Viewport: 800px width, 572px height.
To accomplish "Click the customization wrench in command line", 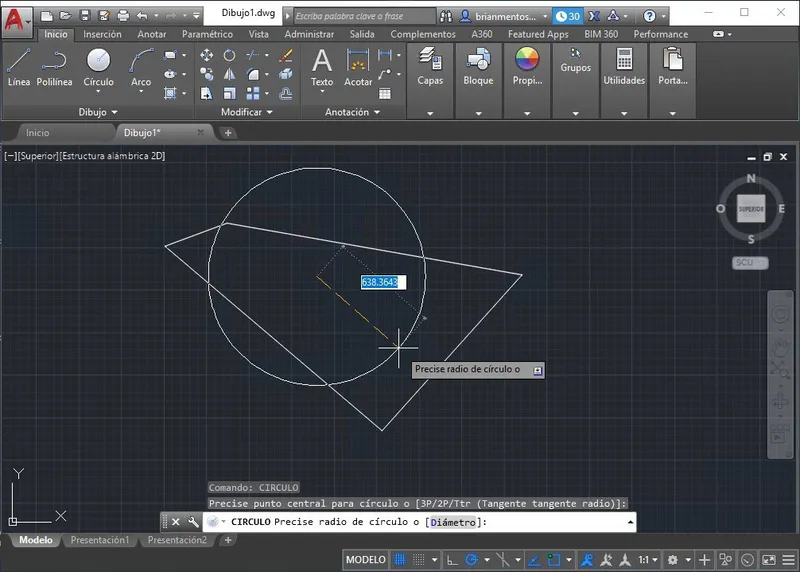I will (x=193, y=522).
